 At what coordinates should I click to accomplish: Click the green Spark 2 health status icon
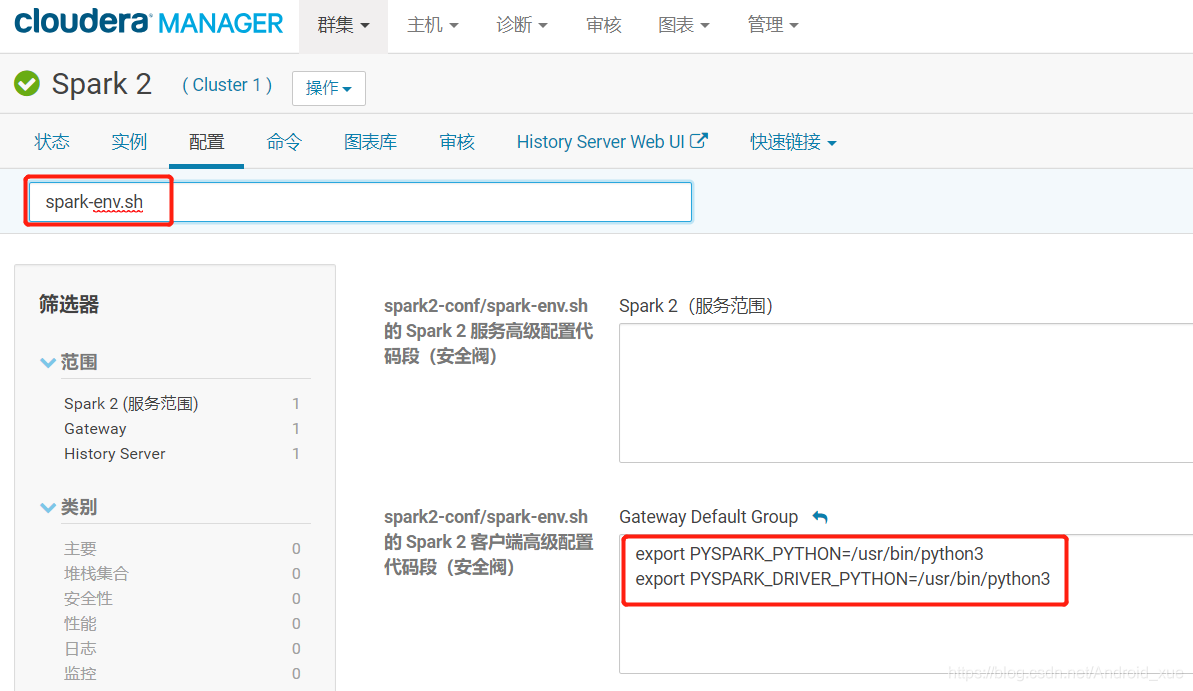tap(27, 84)
